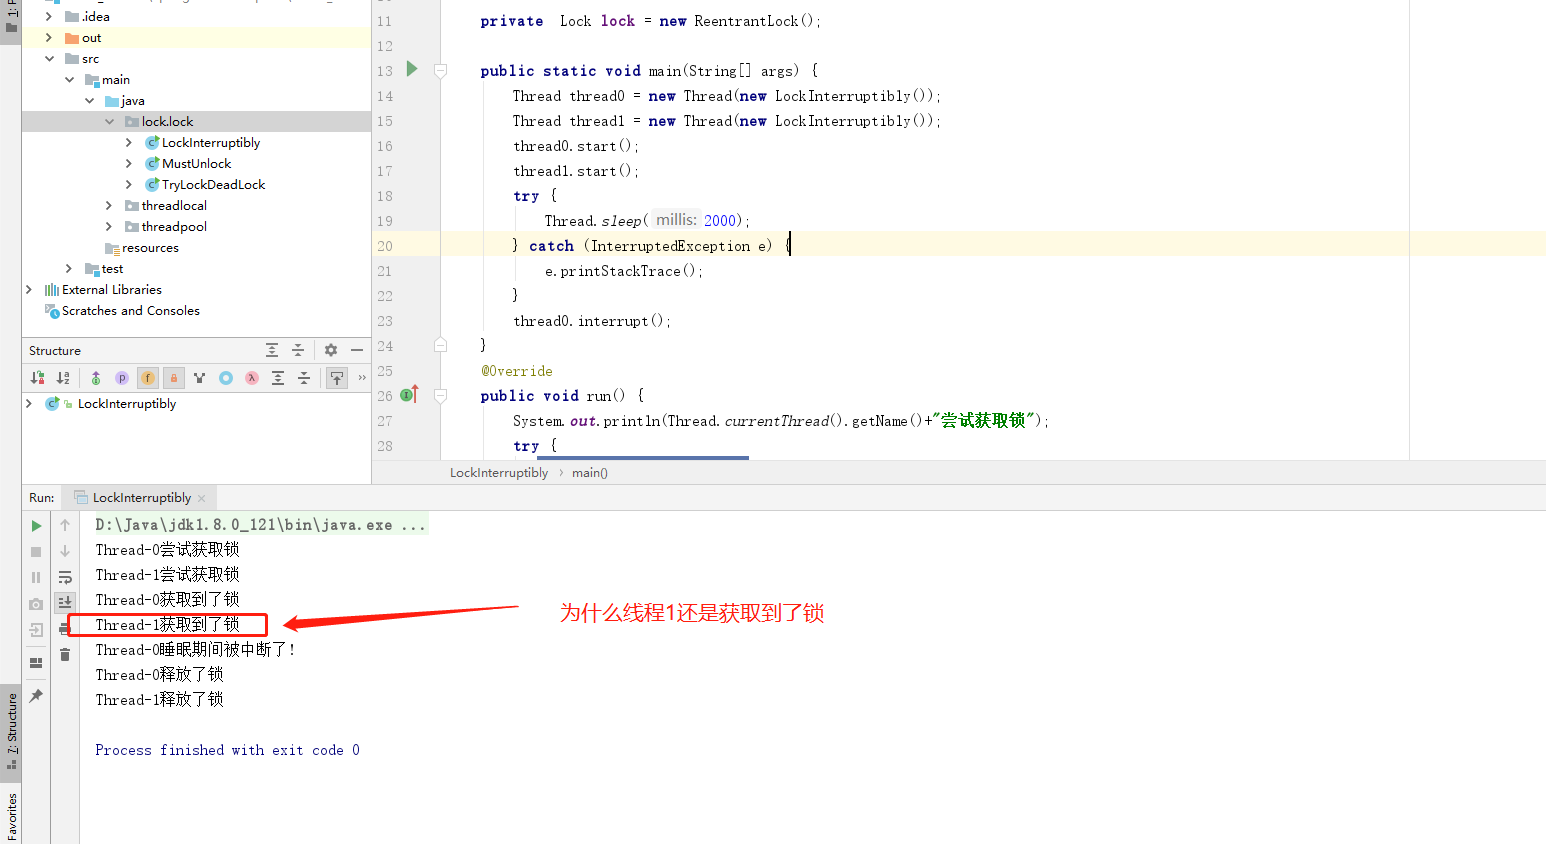This screenshot has height=844, width=1546.
Task: Collapse the lock.lock package
Action: pos(109,122)
